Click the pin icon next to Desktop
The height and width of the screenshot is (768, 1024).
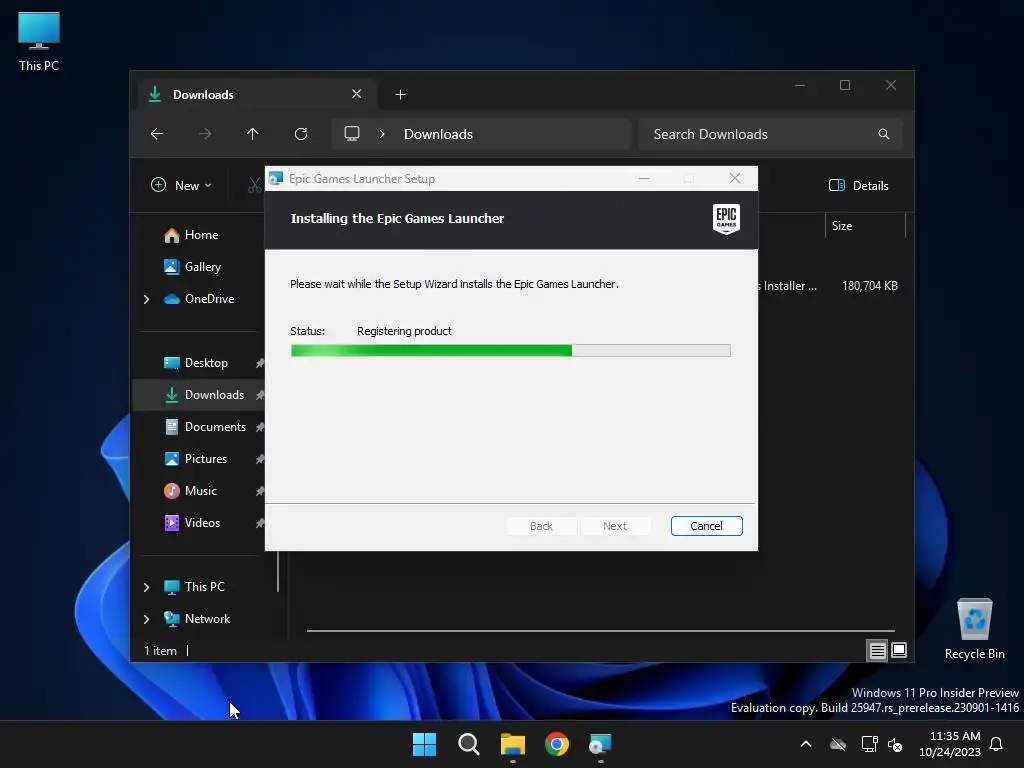point(260,363)
